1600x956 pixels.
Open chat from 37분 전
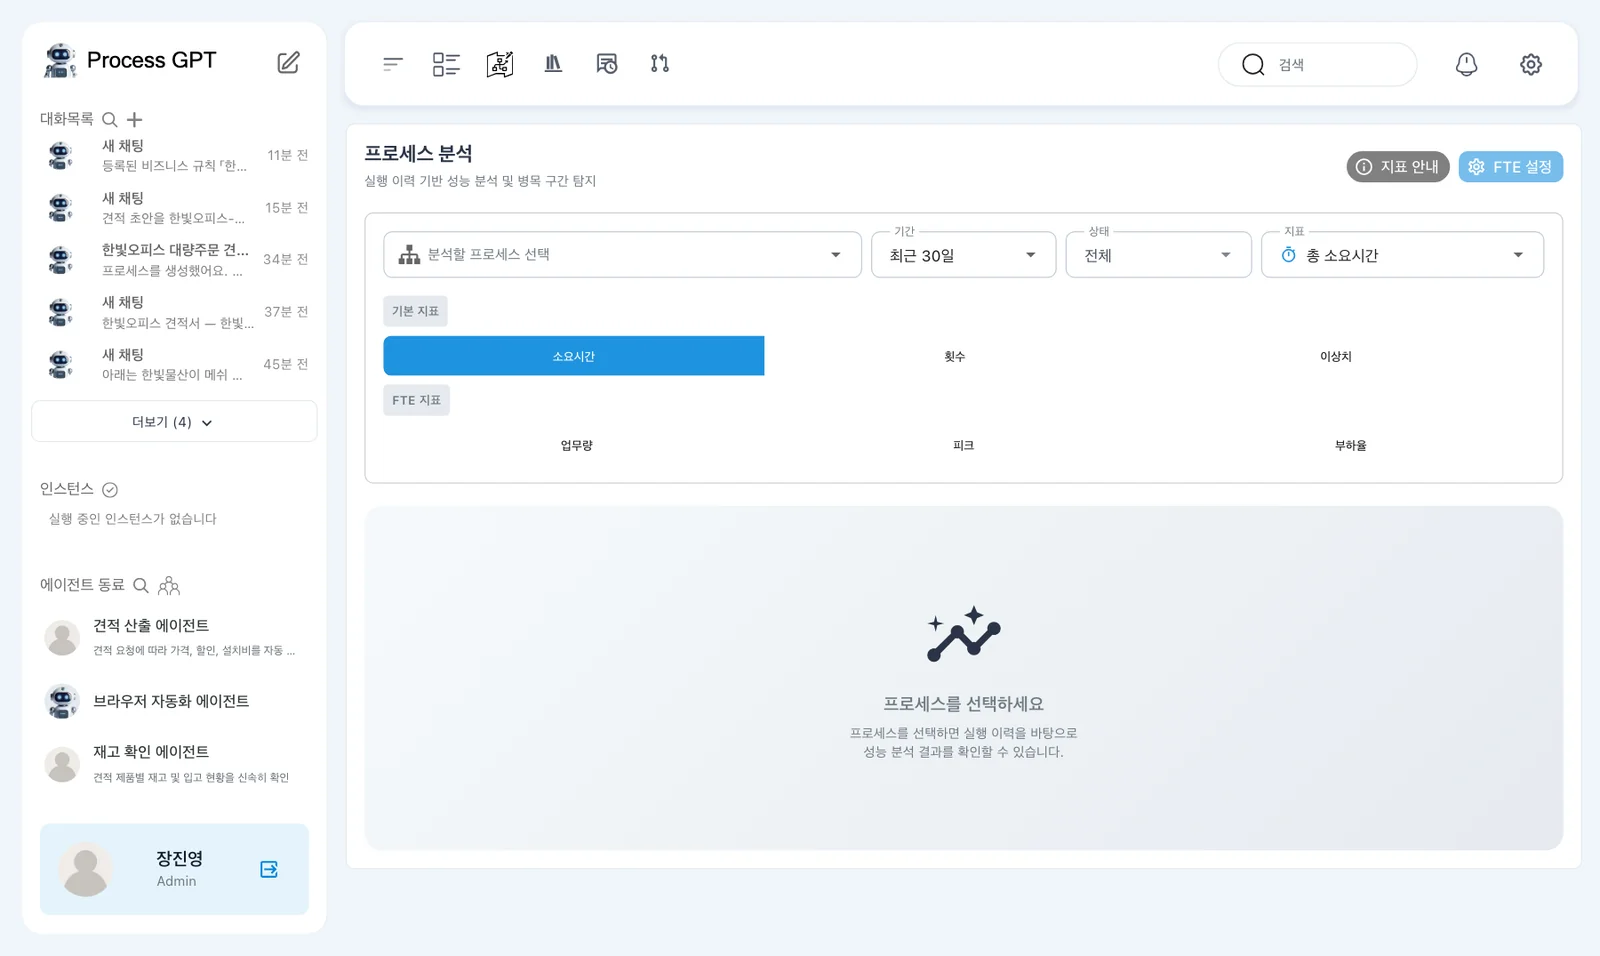[x=176, y=312]
